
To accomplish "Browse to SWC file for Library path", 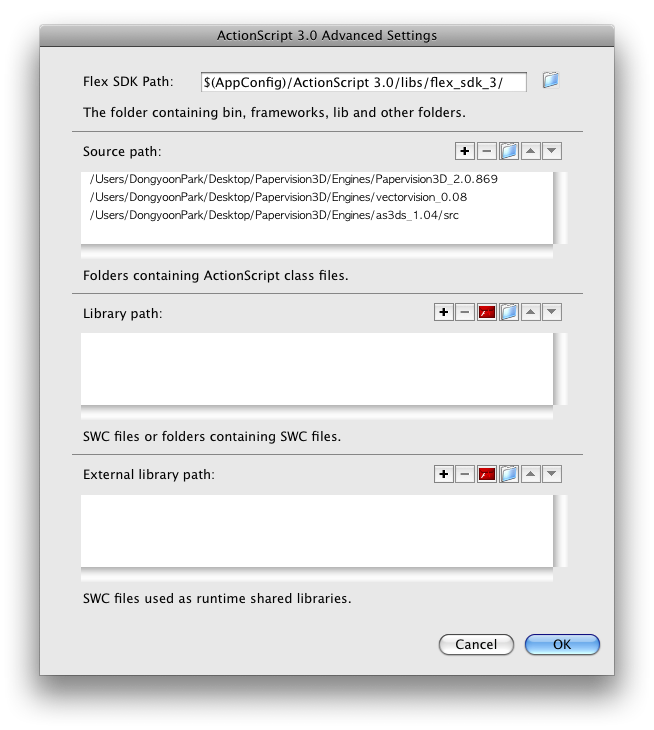I will [x=486, y=312].
